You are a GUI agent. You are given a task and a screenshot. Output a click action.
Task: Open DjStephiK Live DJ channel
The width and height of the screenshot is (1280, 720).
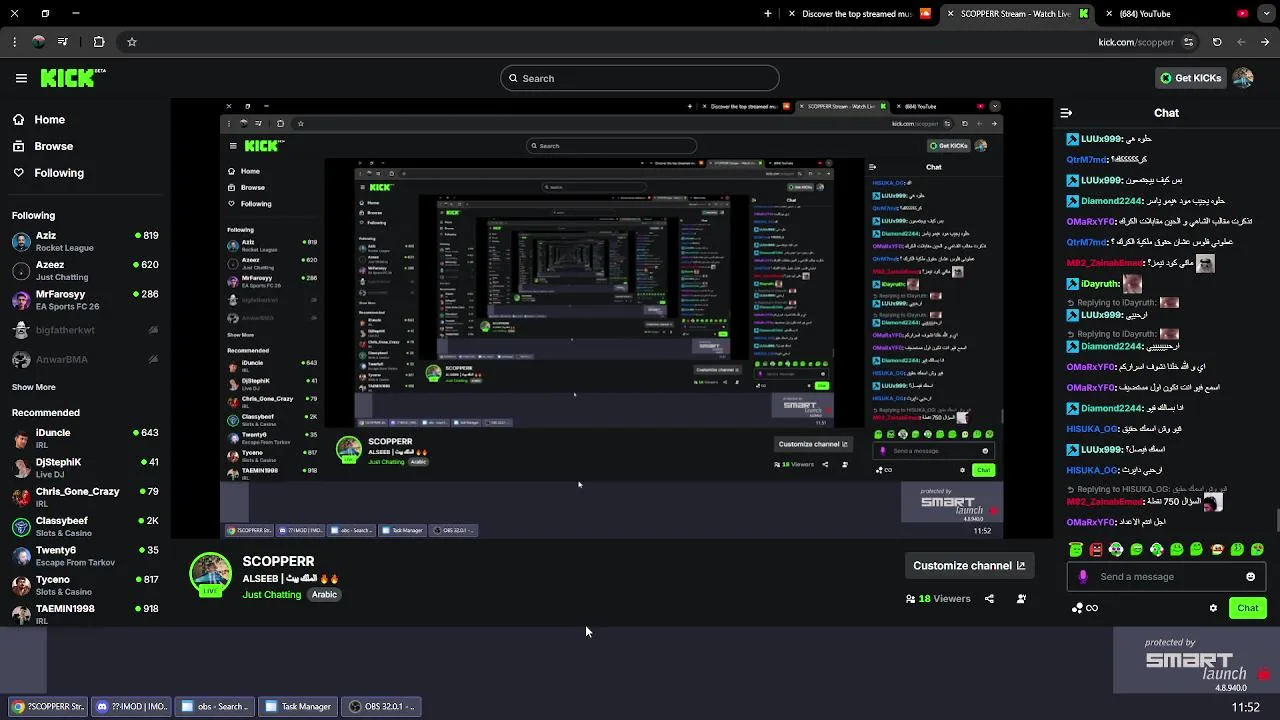coord(85,468)
